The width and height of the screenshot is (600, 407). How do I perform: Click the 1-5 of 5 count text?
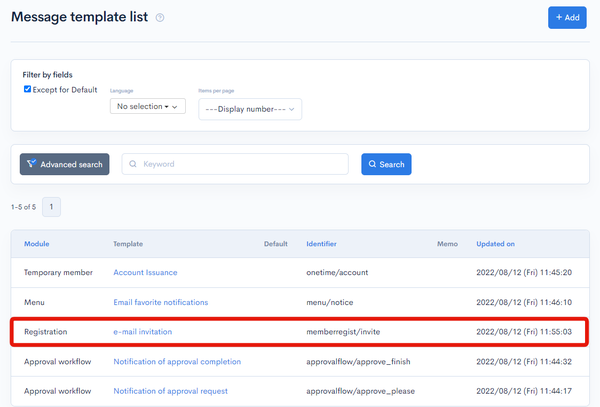click(x=23, y=207)
